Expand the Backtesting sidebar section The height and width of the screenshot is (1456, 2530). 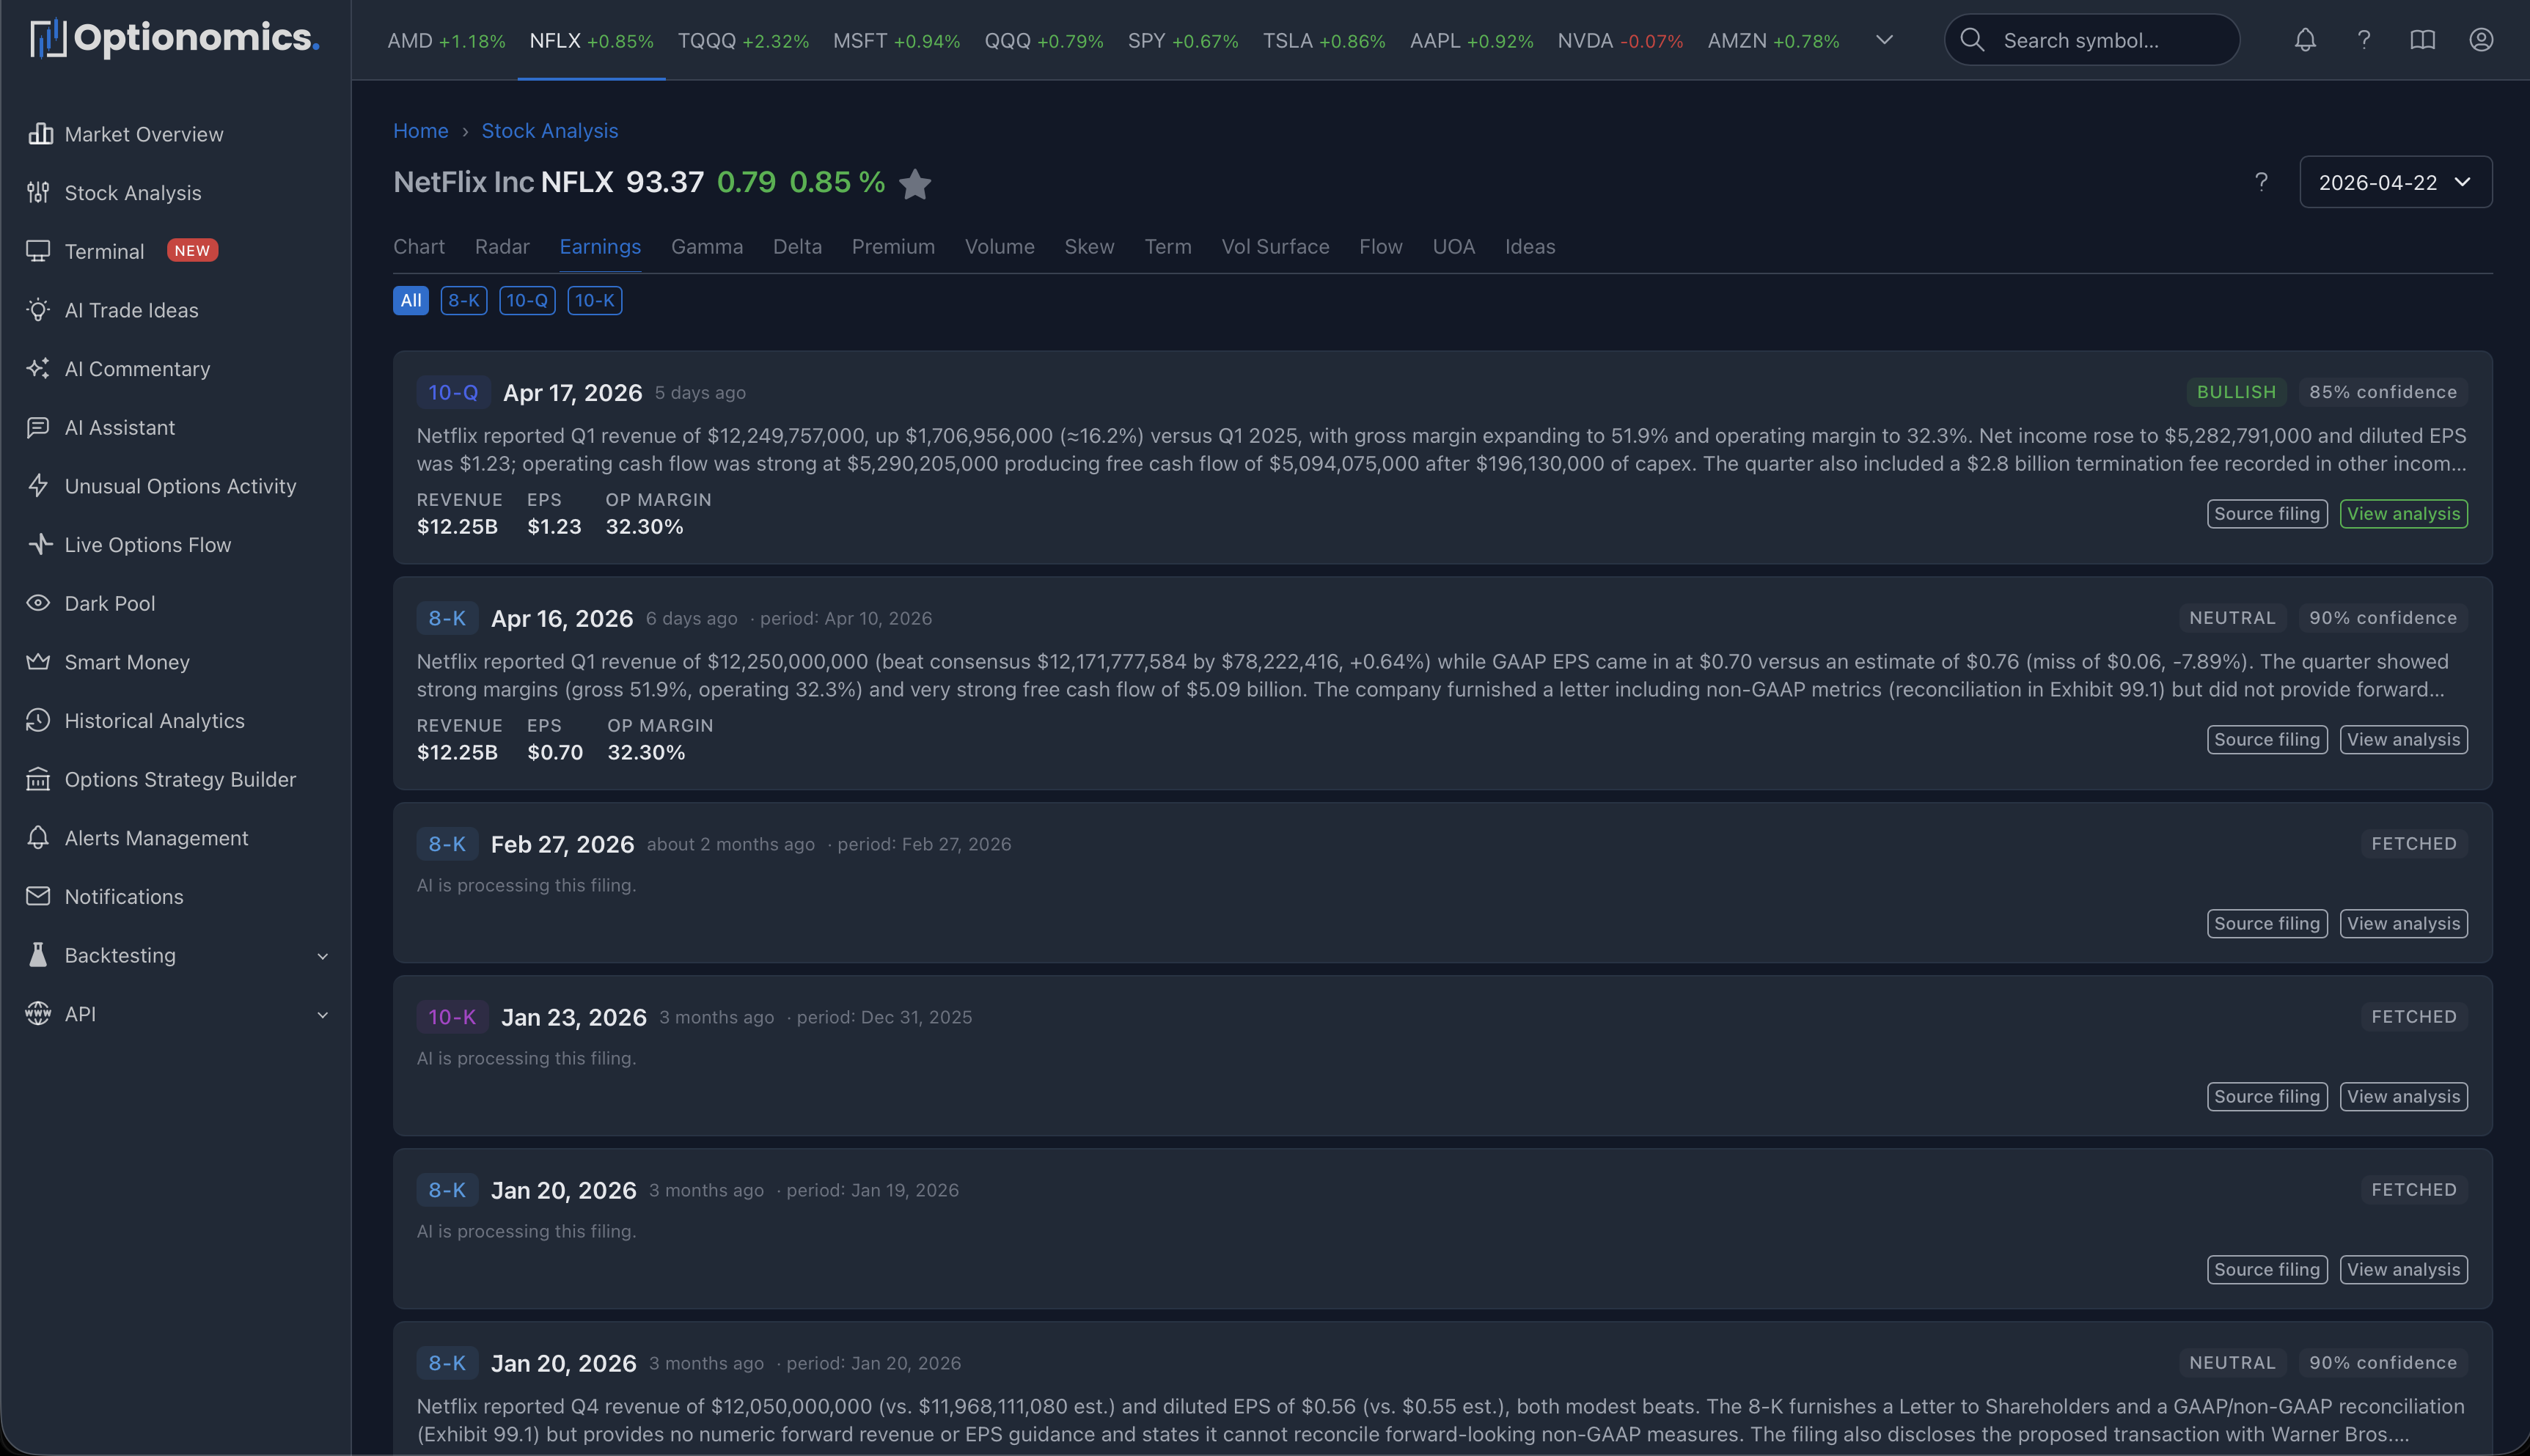point(321,956)
